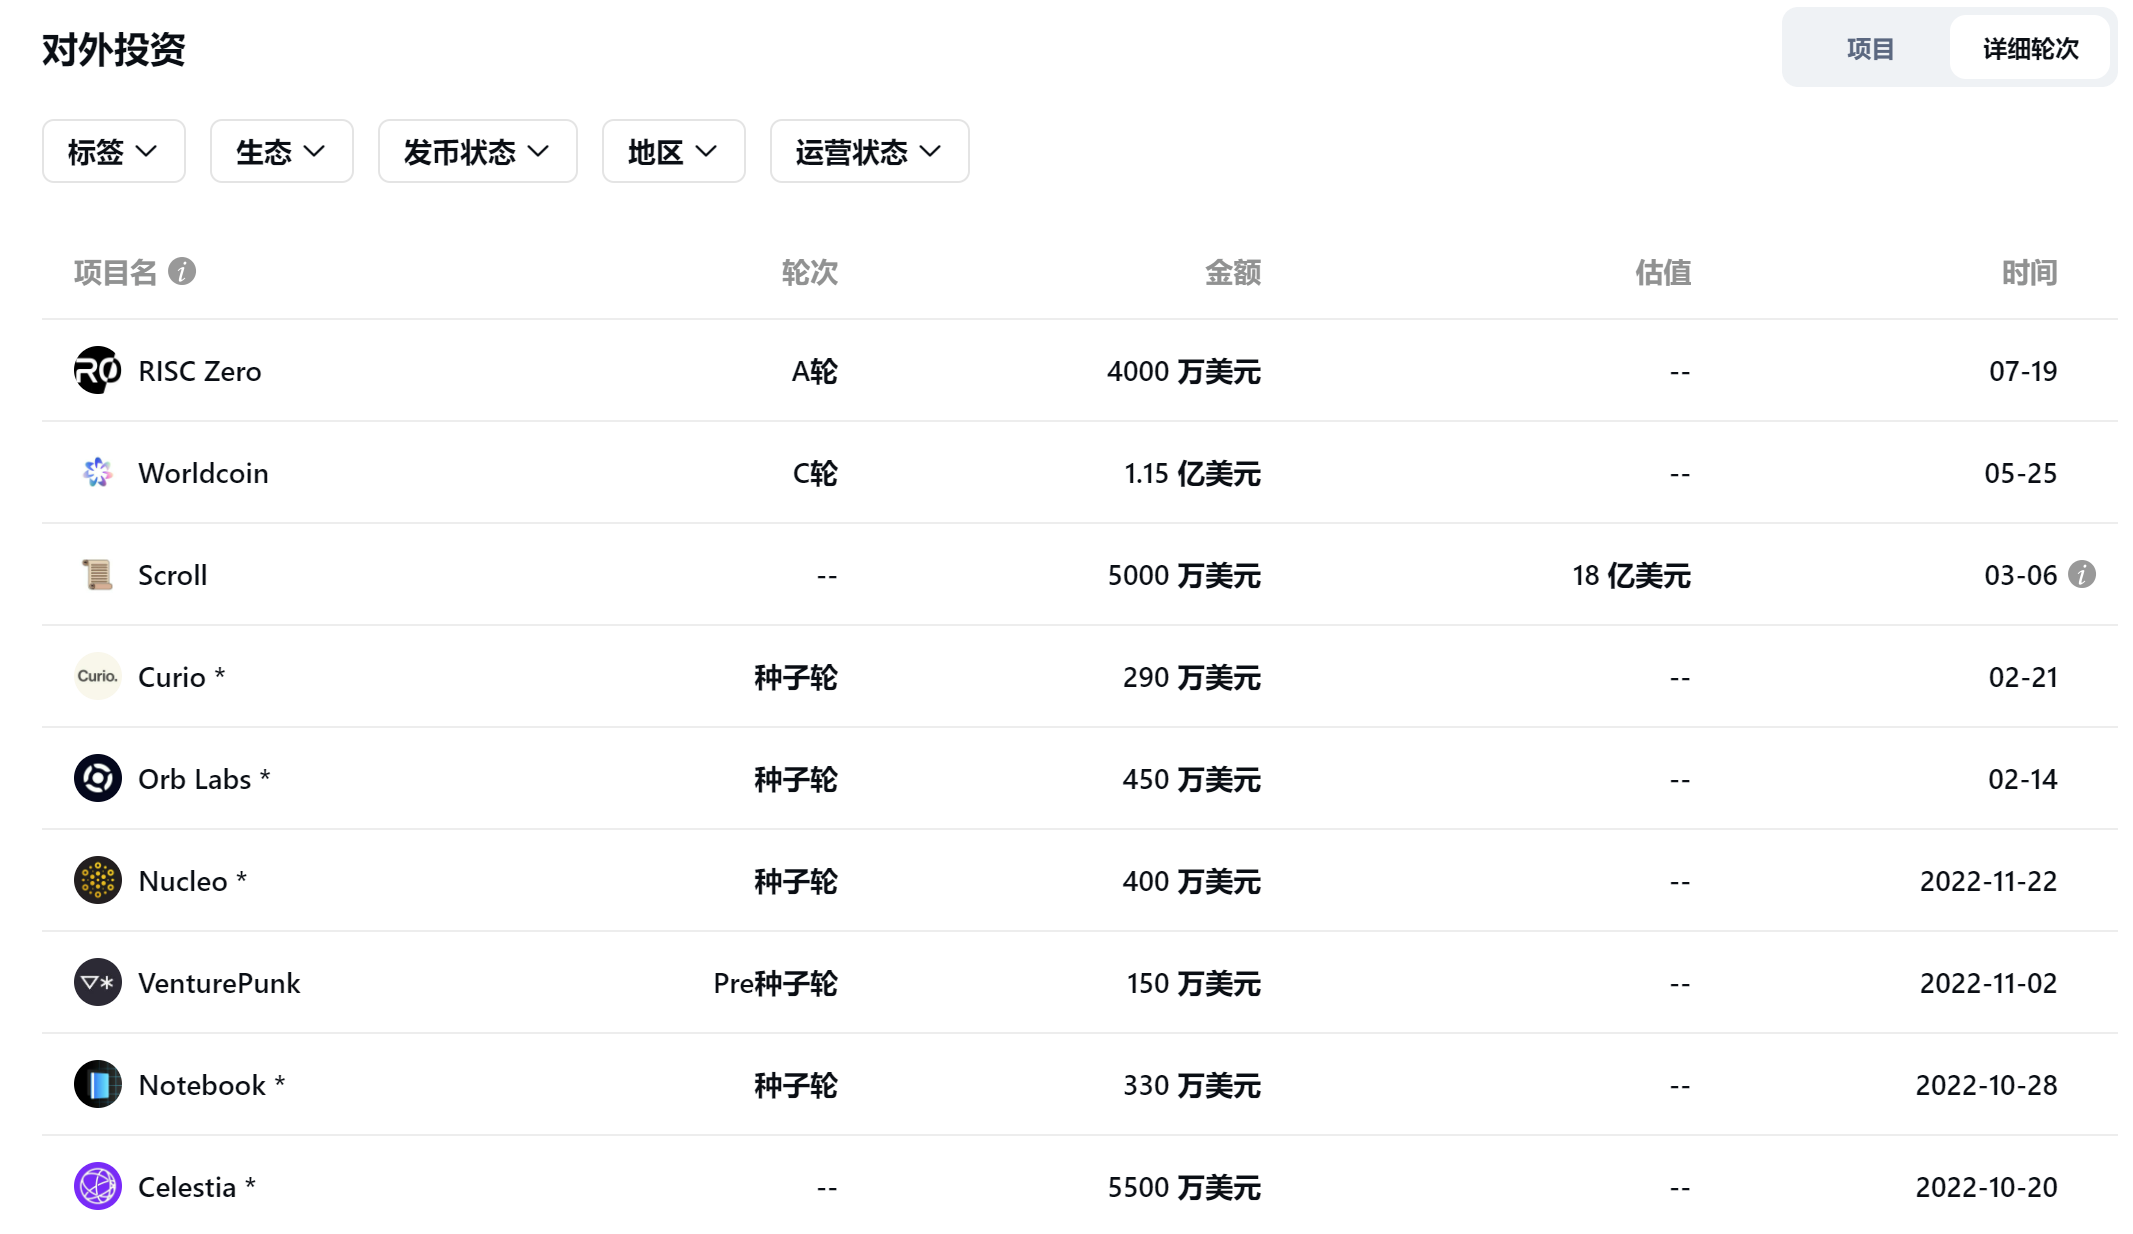Open the Celestia * project link
The width and height of the screenshot is (2133, 1234).
pyautogui.click(x=197, y=1188)
